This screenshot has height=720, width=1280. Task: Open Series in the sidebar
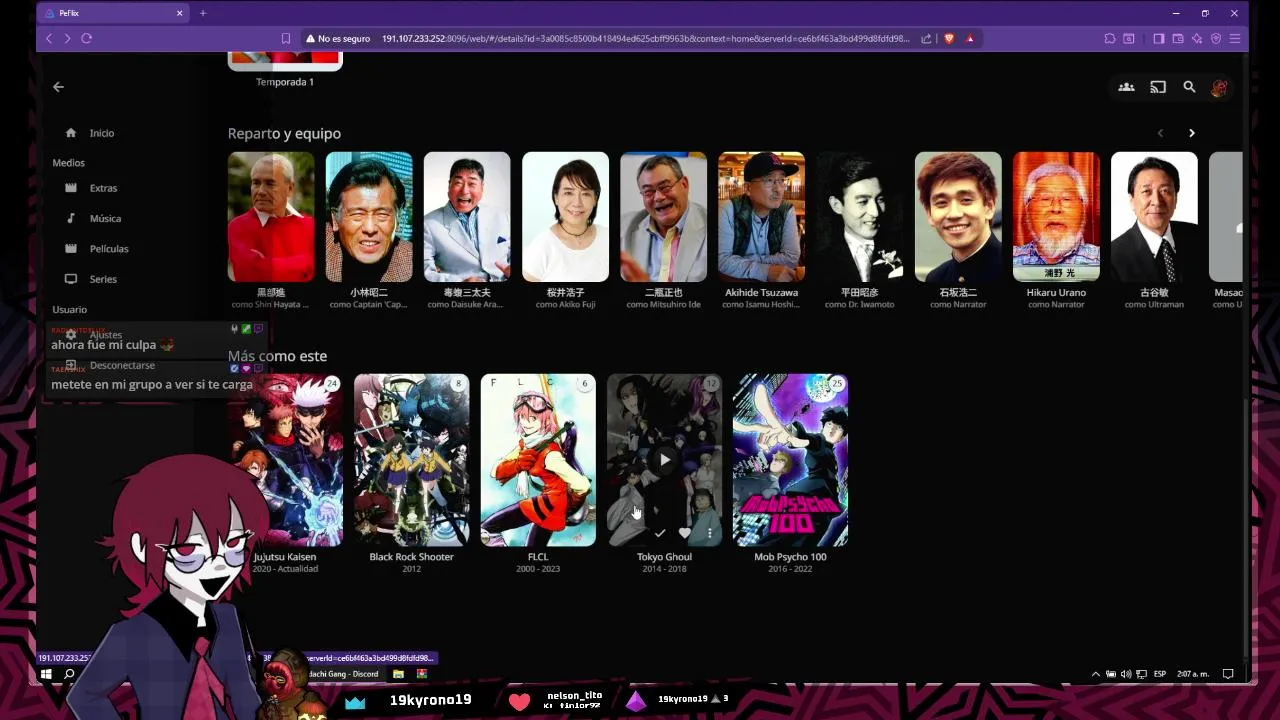tap(103, 279)
